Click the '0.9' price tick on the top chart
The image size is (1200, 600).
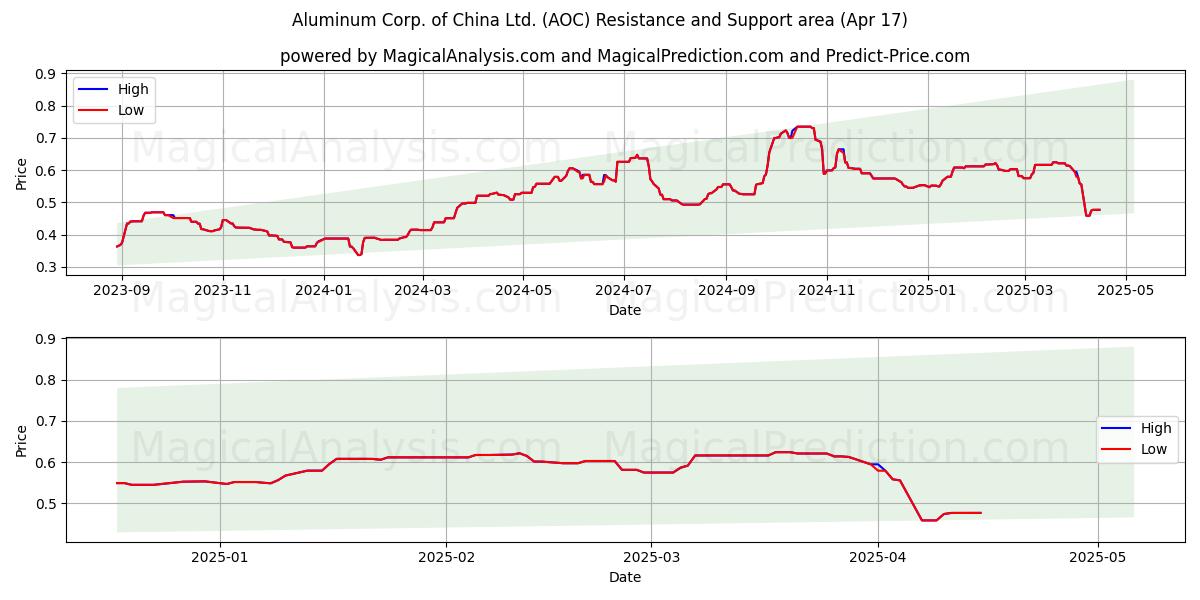tap(46, 74)
